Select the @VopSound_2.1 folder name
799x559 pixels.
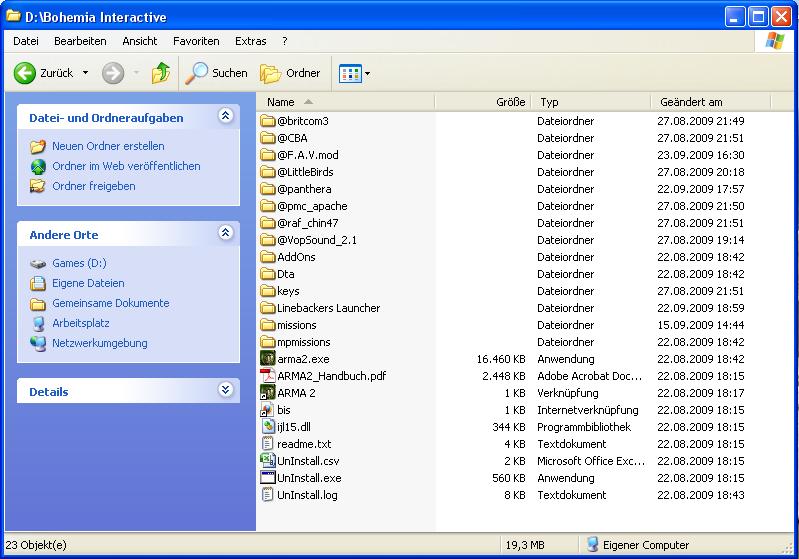point(317,240)
